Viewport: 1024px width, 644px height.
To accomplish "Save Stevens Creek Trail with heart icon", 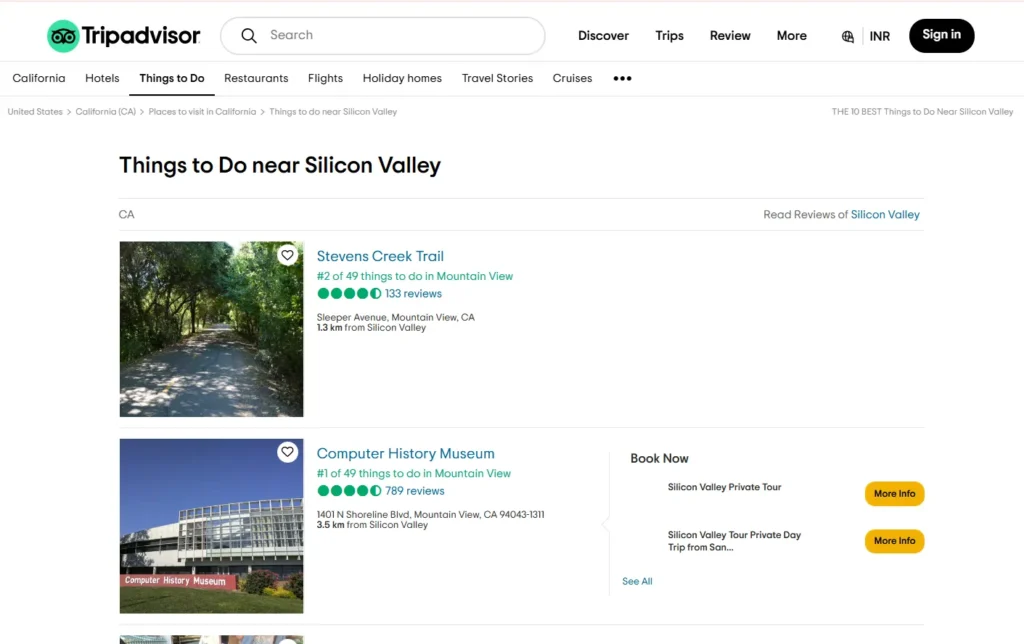I will [x=287, y=255].
